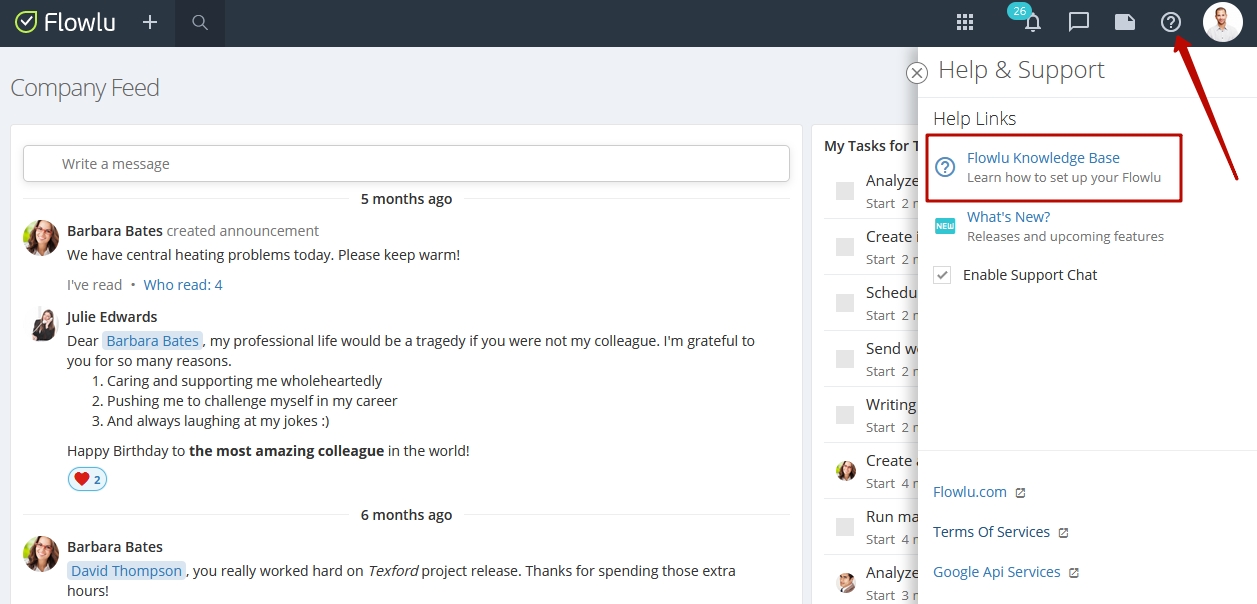1257x604 pixels.
Task: Open the user profile avatar menu
Action: coord(1222,22)
